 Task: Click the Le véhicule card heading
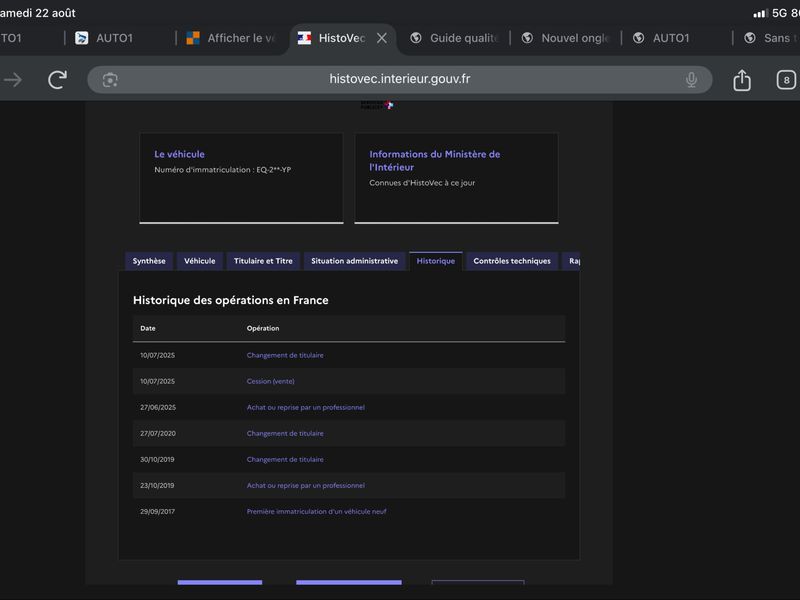coord(180,154)
